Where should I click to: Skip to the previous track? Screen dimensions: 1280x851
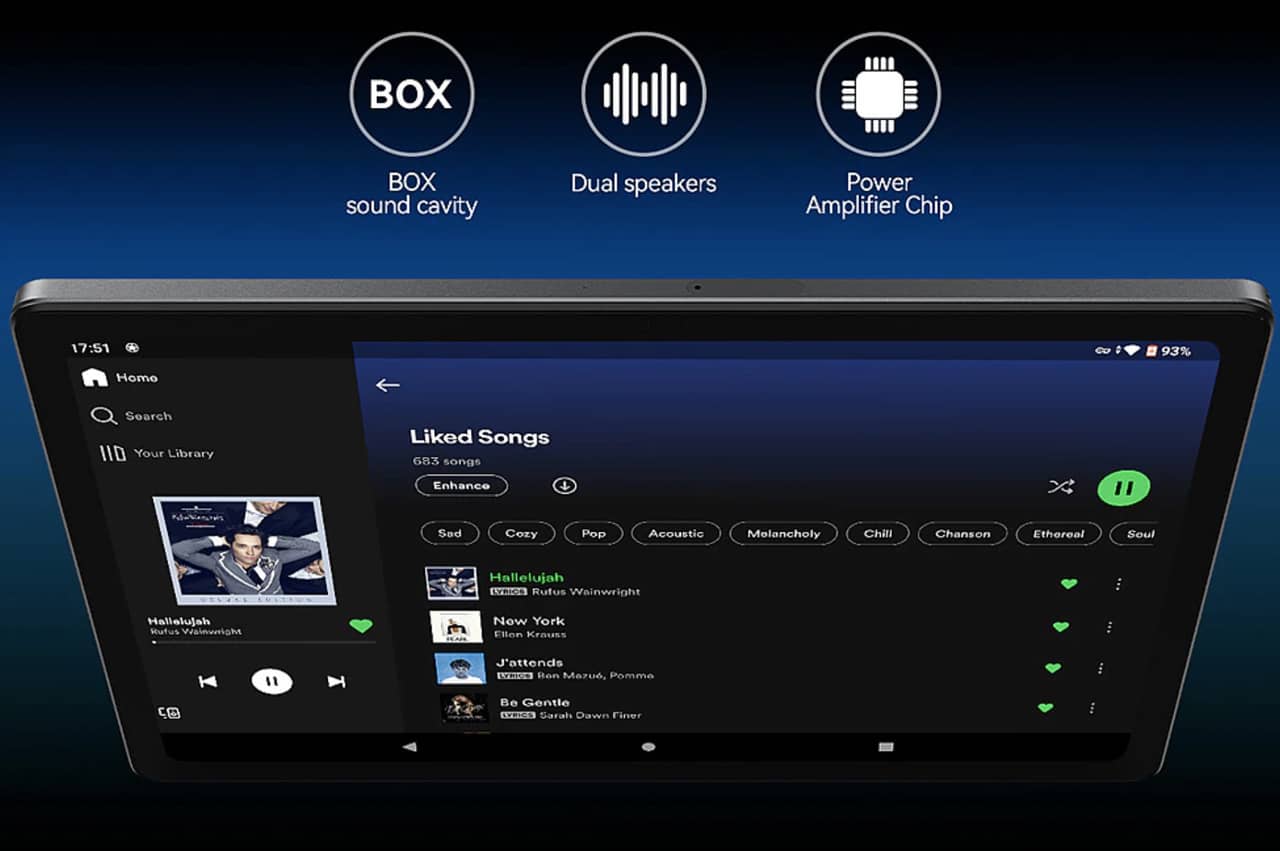(x=208, y=681)
